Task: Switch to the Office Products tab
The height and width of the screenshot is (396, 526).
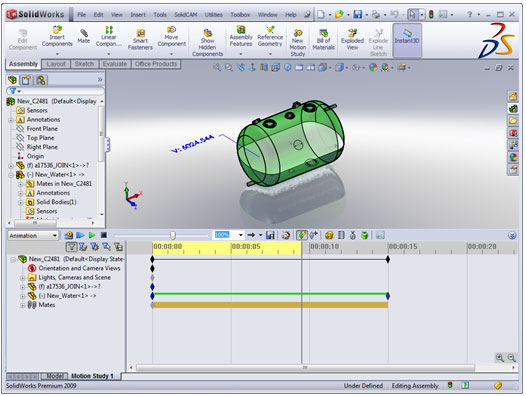Action: point(156,64)
